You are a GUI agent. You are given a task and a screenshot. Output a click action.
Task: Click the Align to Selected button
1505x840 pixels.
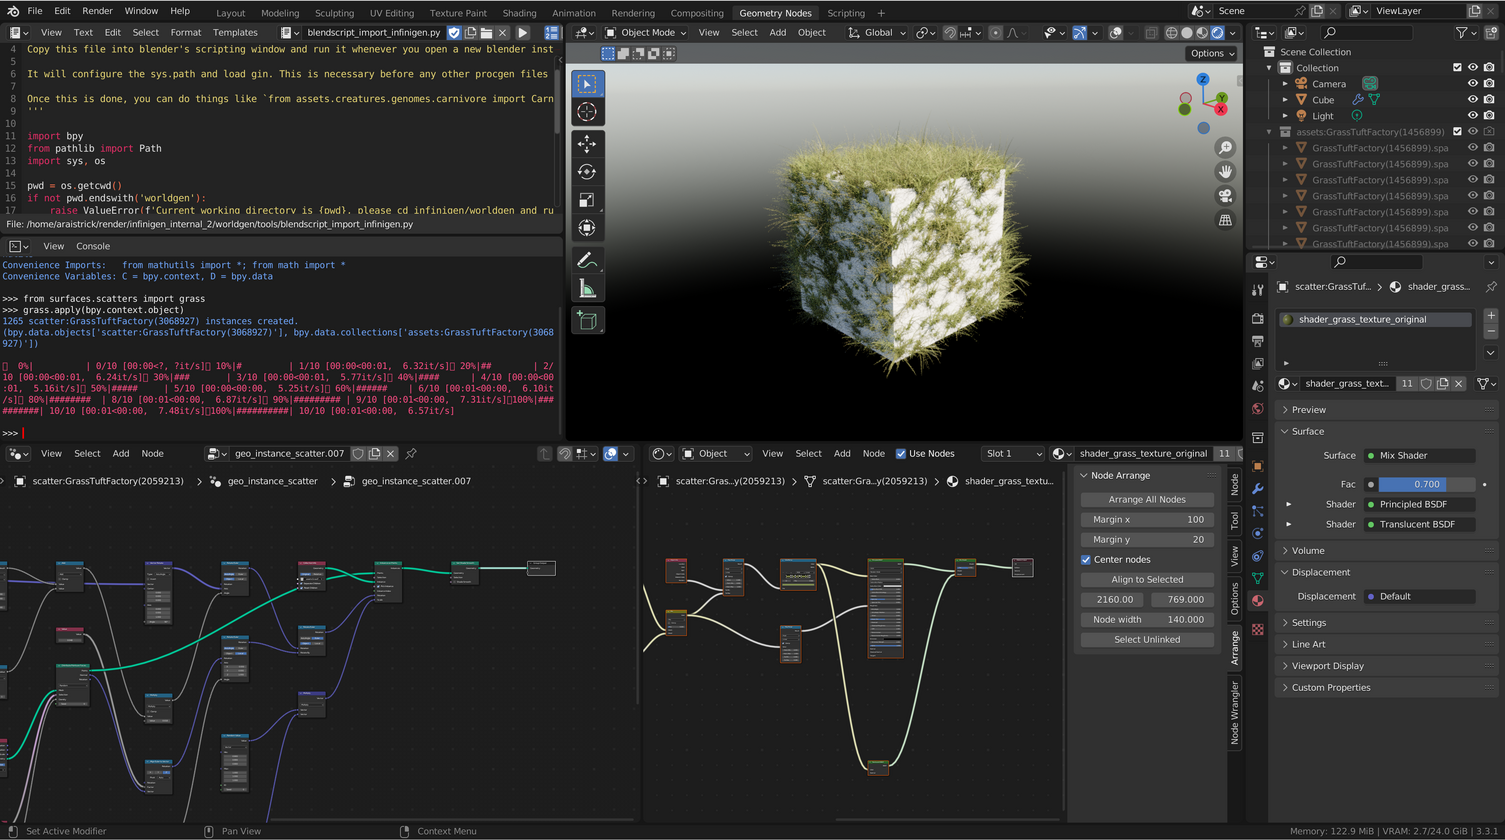tap(1147, 580)
